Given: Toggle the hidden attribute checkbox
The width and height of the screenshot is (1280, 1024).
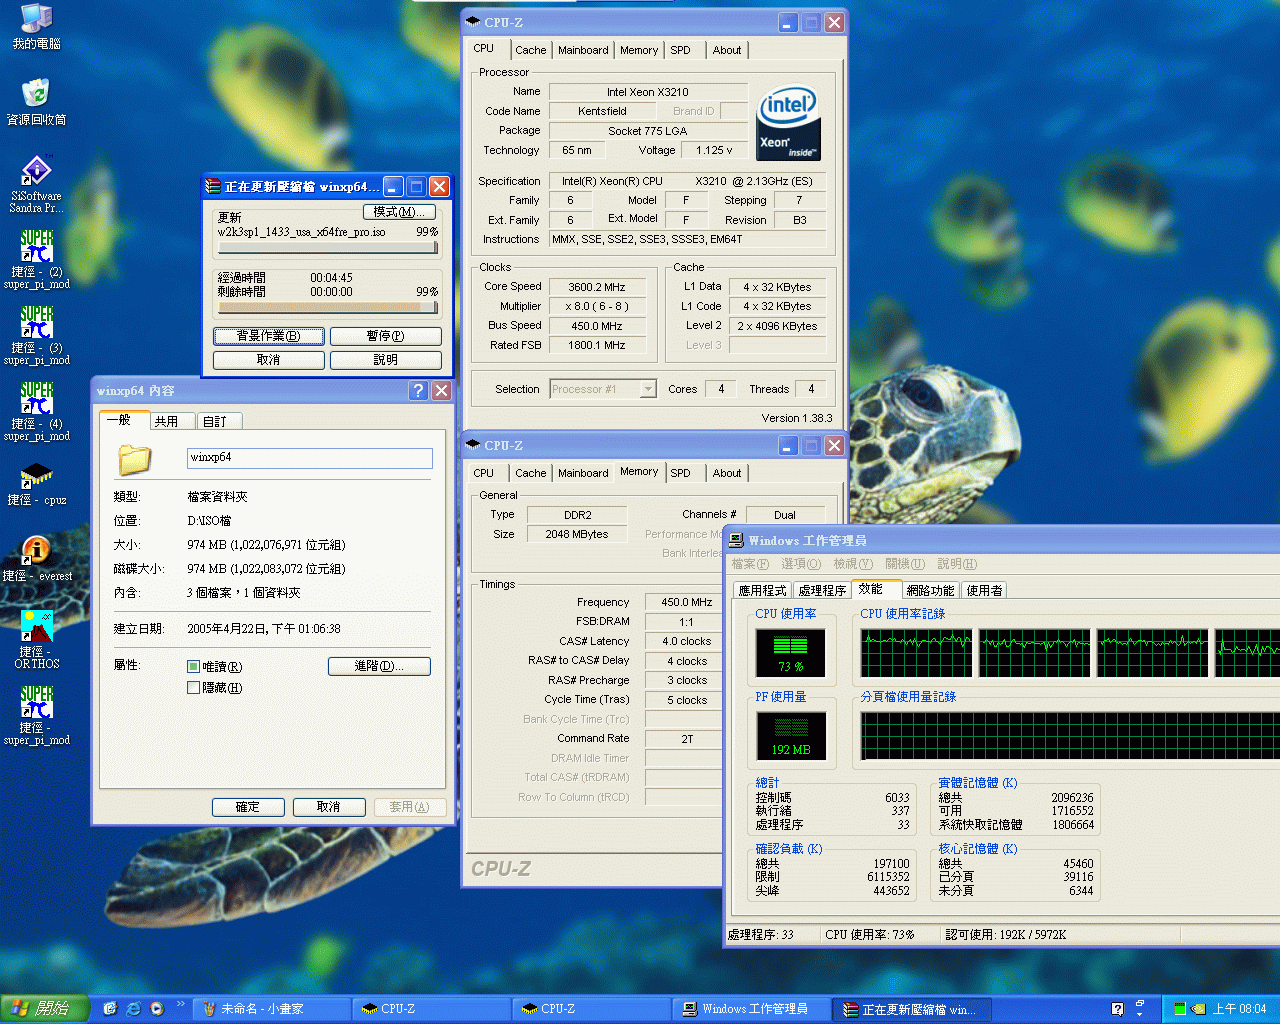Looking at the screenshot, I should tap(194, 688).
